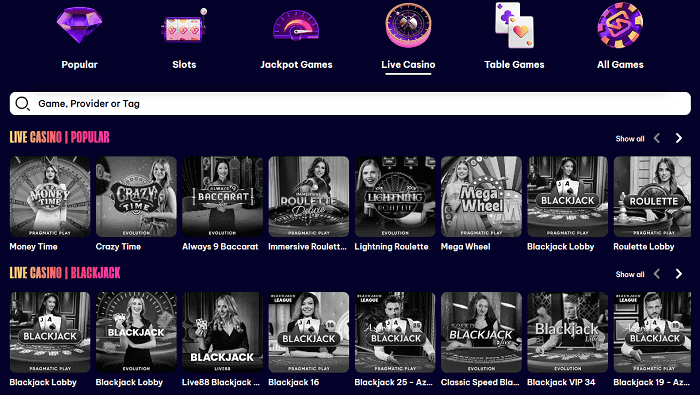This screenshot has width=700, height=395.
Task: Go to next Blackjack games page
Action: [679, 274]
